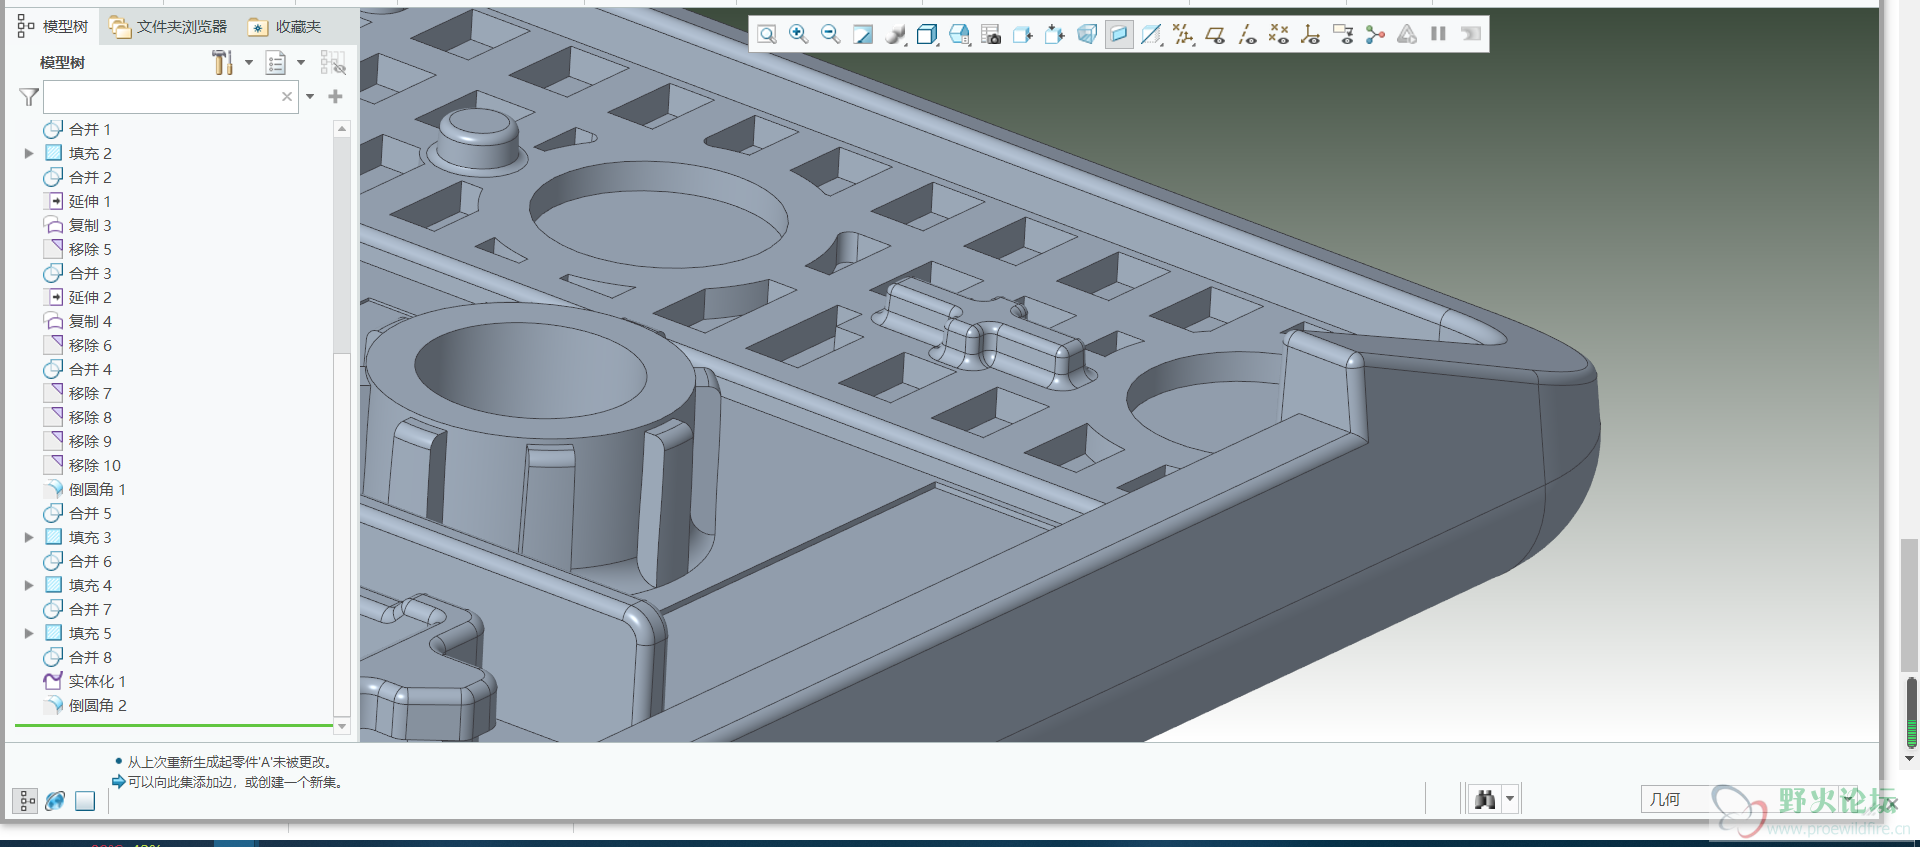1920x847 pixels.
Task: Open the dropdown arrow beside hammer settings icon
Action: click(249, 63)
